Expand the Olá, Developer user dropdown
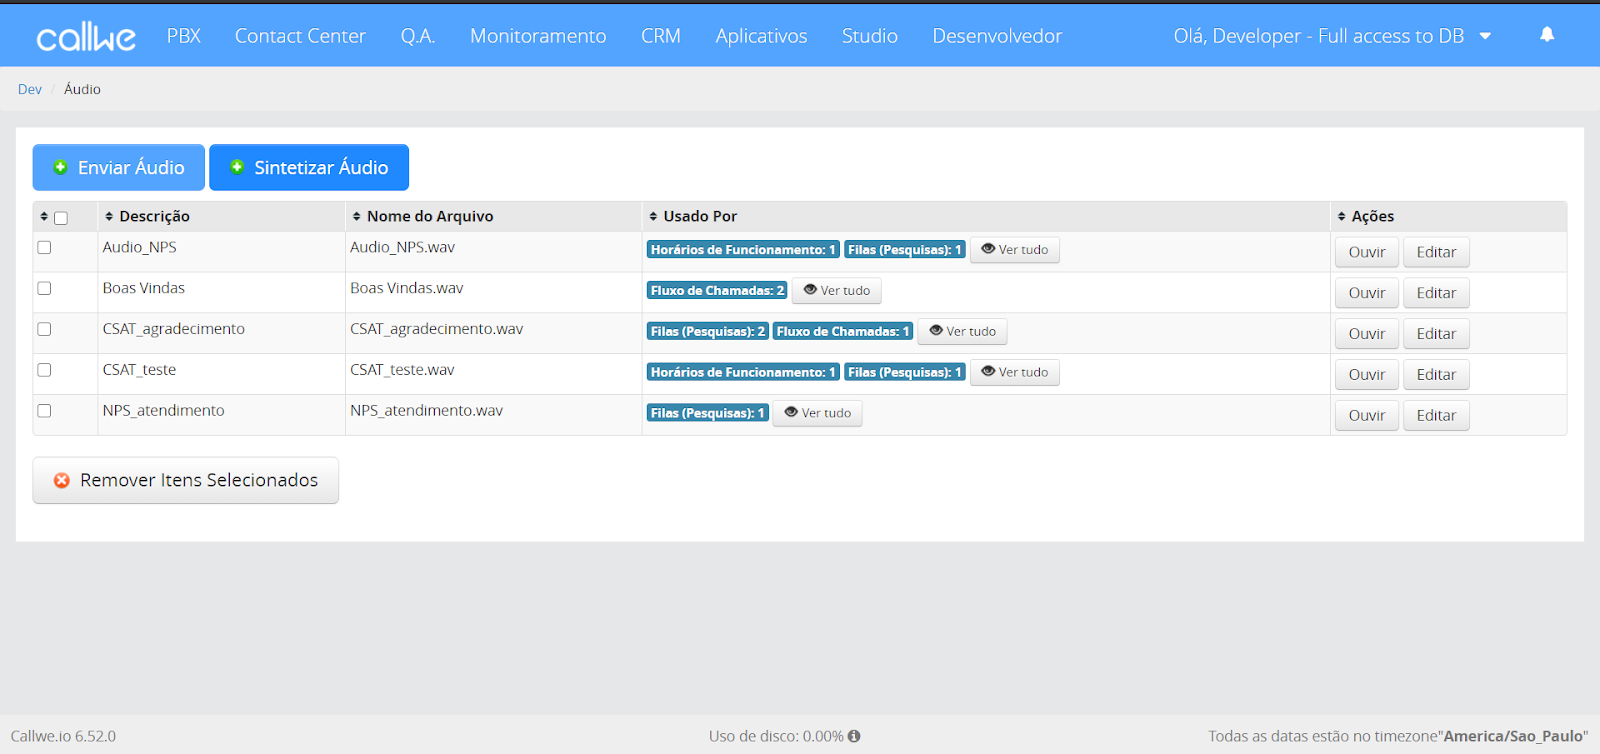Screen dimensions: 1600x754 pos(1332,36)
